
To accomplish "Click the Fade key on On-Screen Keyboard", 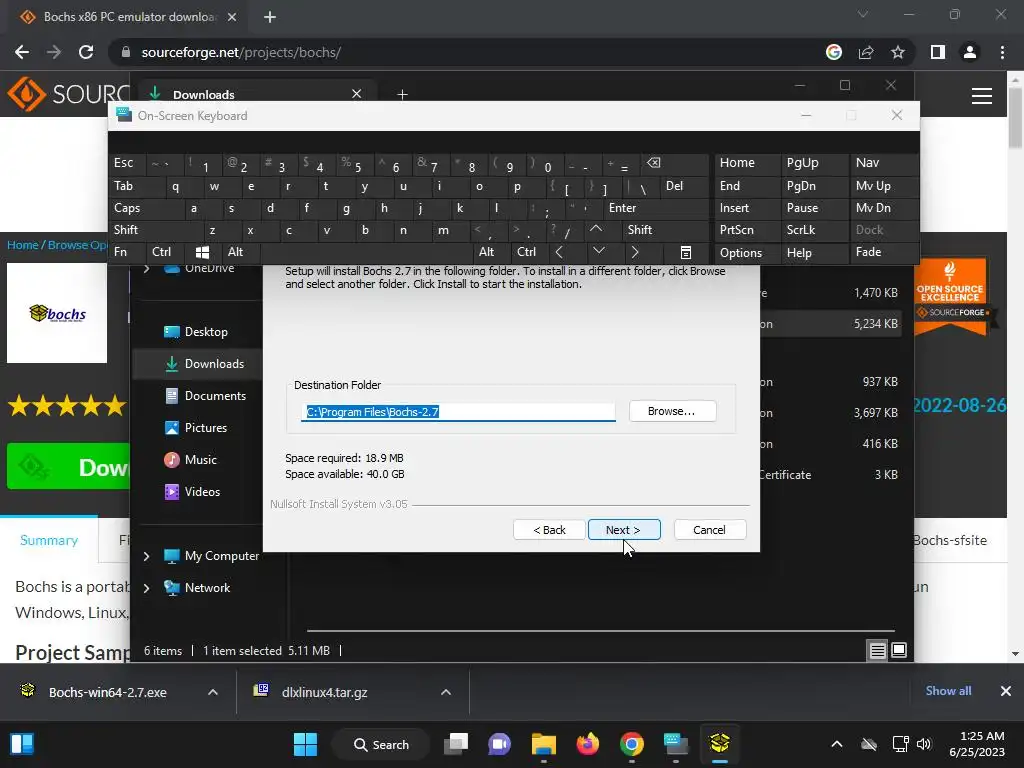I will [x=868, y=252].
